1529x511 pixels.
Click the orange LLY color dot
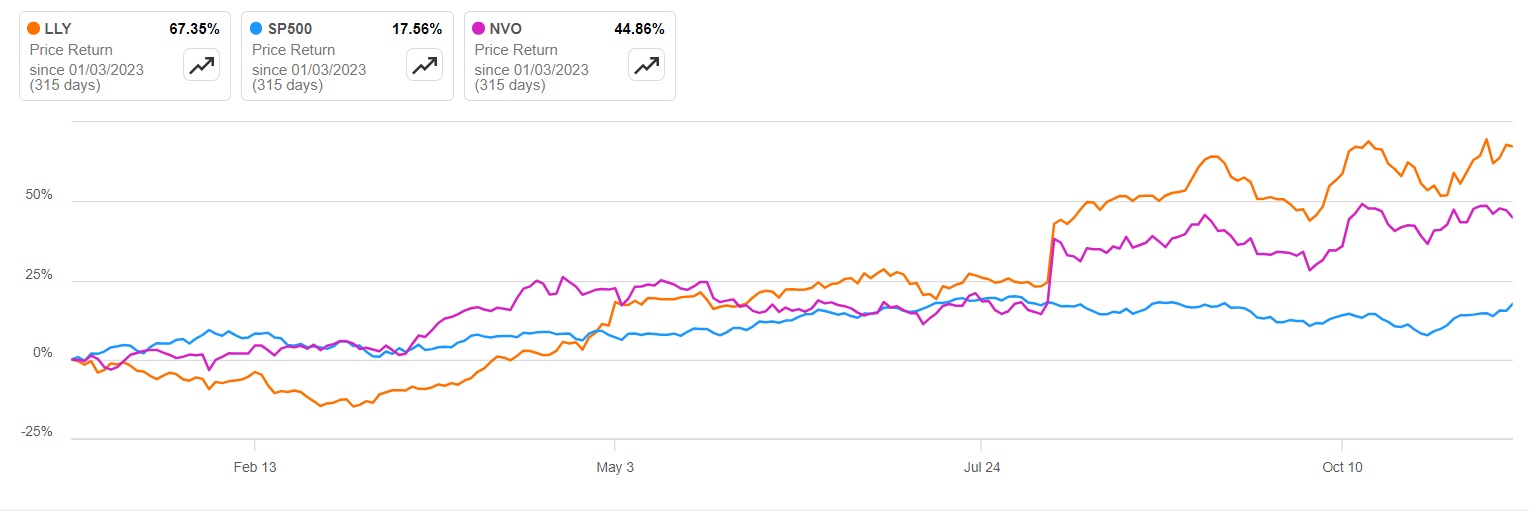[x=35, y=29]
